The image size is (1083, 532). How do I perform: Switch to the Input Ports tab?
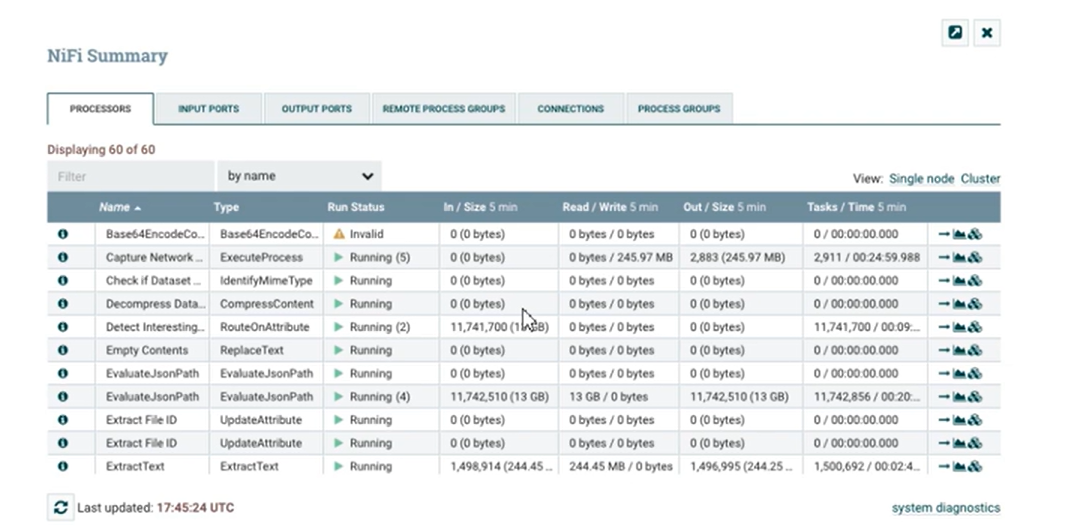tap(209, 109)
